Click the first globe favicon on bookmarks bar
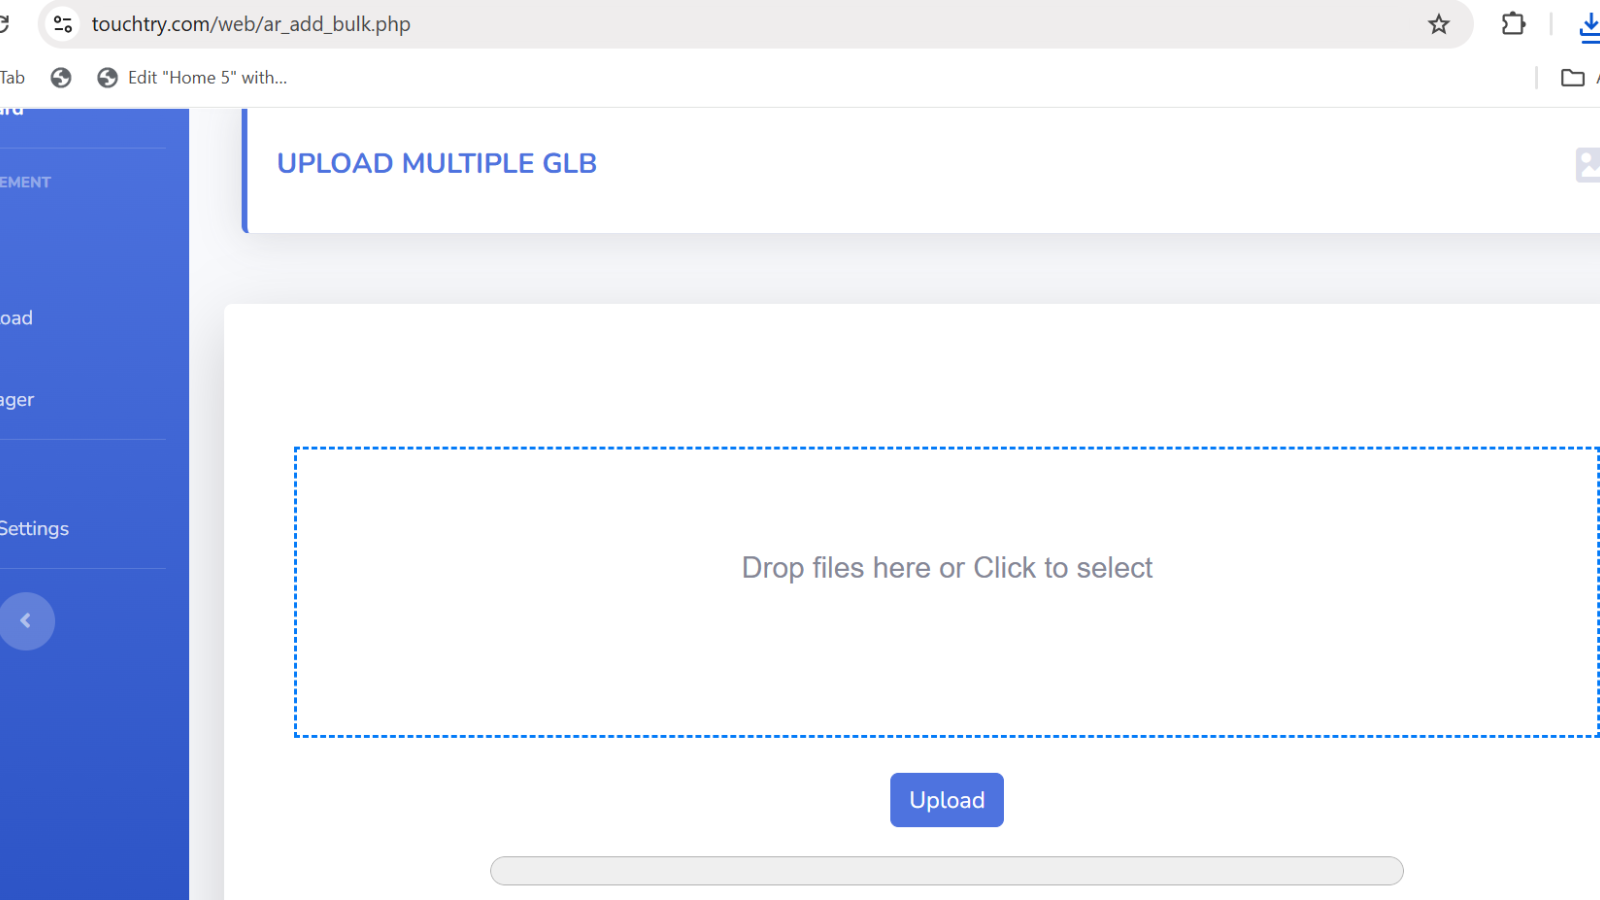 [x=61, y=77]
